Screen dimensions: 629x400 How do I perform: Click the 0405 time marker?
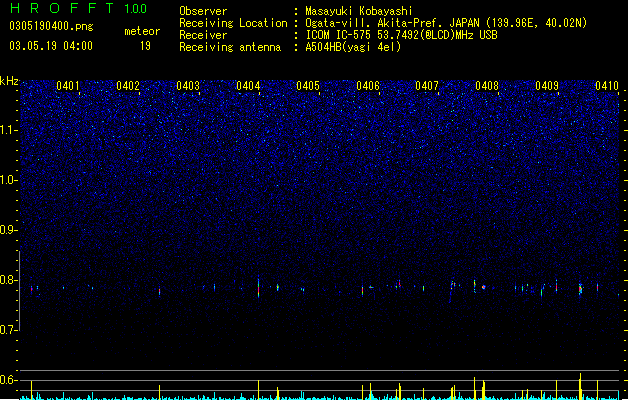tap(308, 86)
